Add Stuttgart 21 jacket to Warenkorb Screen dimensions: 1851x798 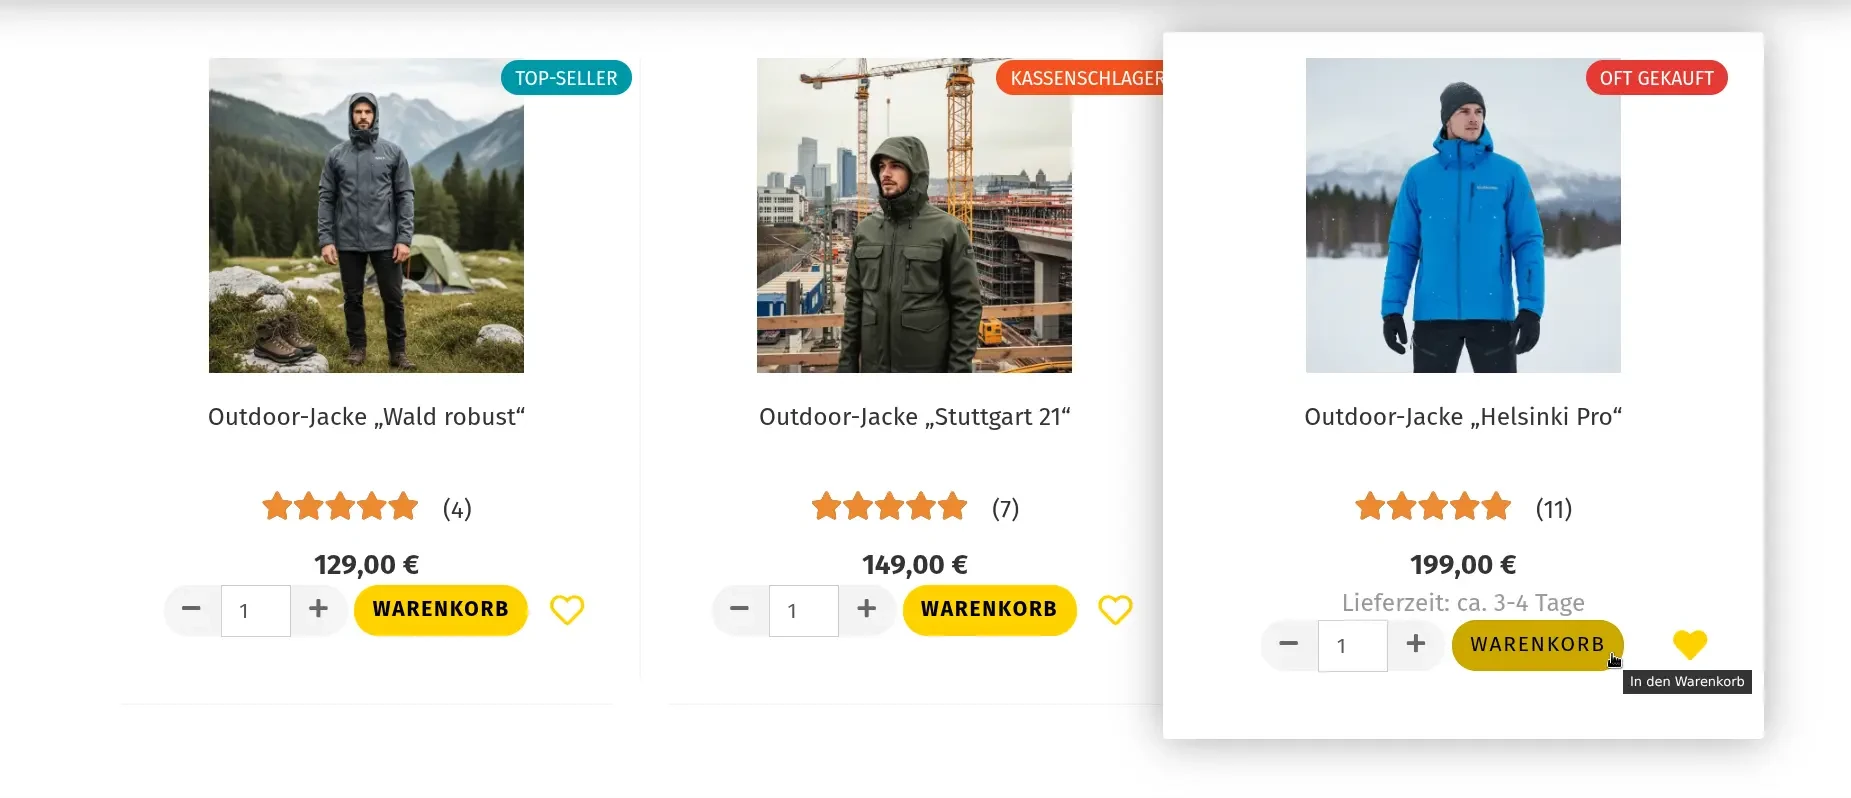989,610
